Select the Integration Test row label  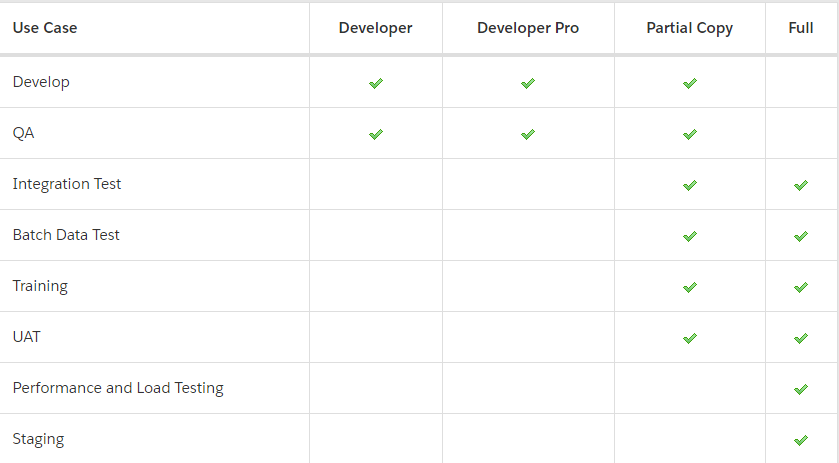67,184
